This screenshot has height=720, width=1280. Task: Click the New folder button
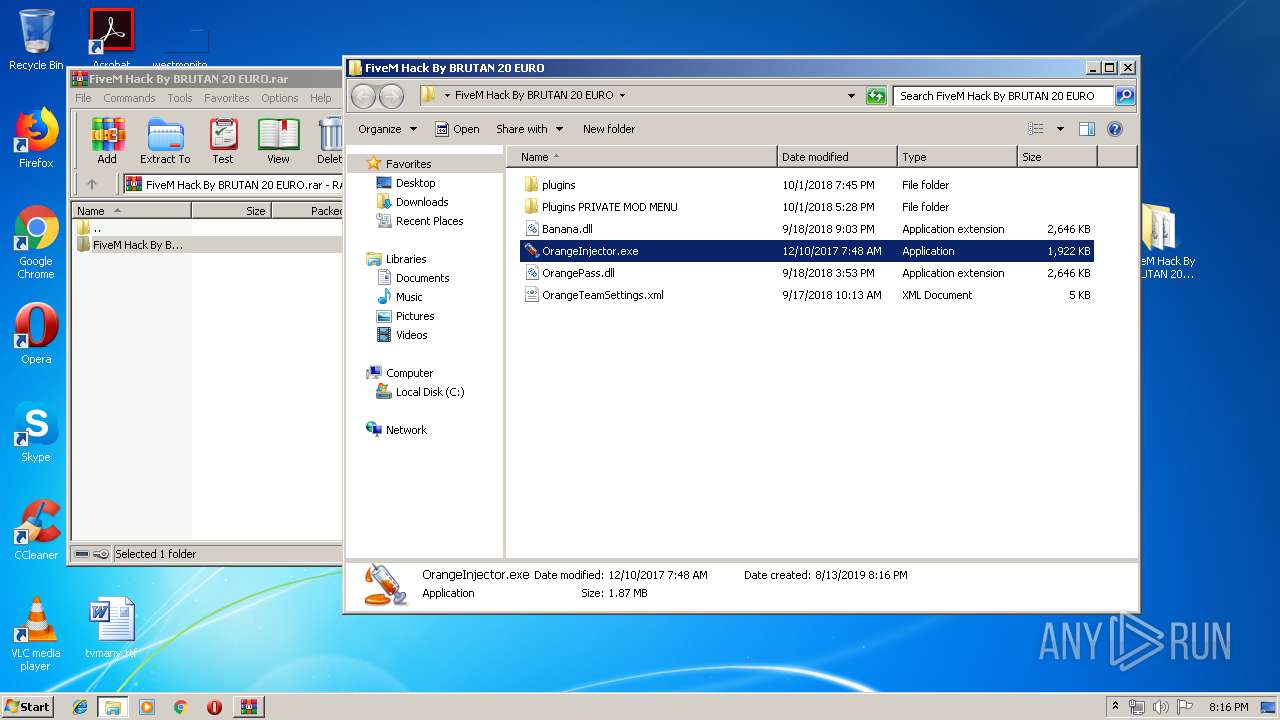(609, 129)
